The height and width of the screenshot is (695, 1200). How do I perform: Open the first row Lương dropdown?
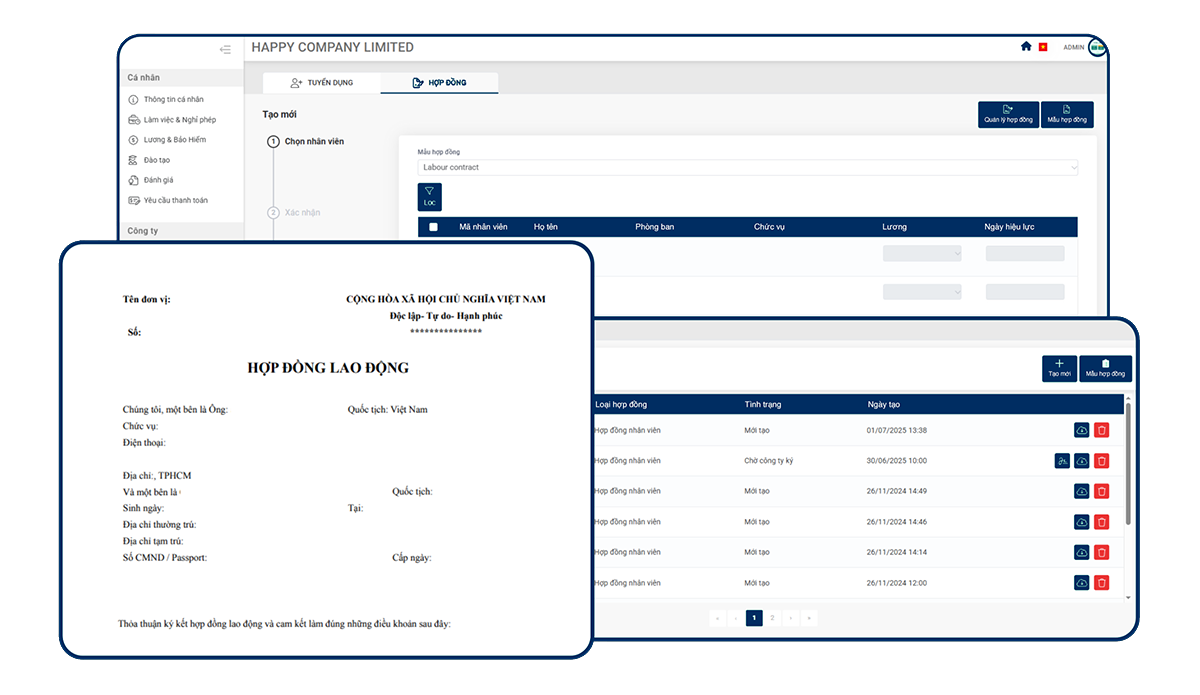tap(922, 254)
